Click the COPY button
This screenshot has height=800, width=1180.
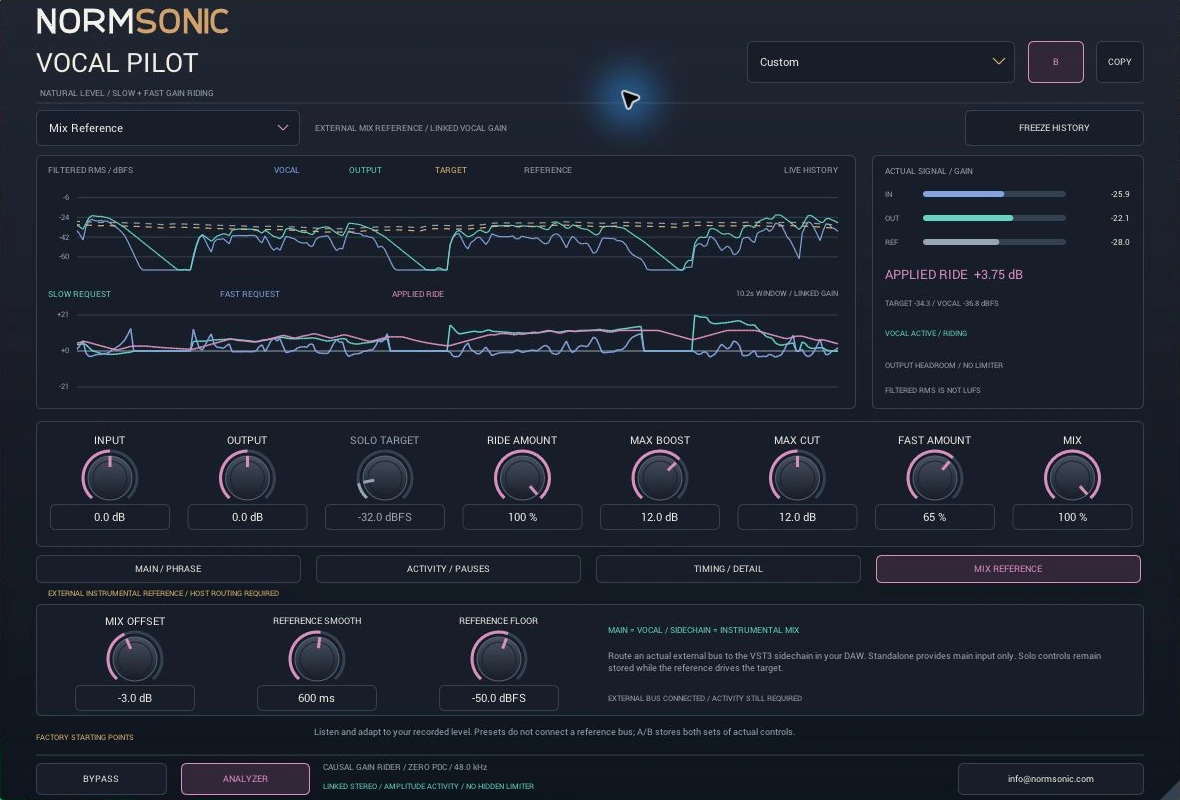click(x=1119, y=62)
